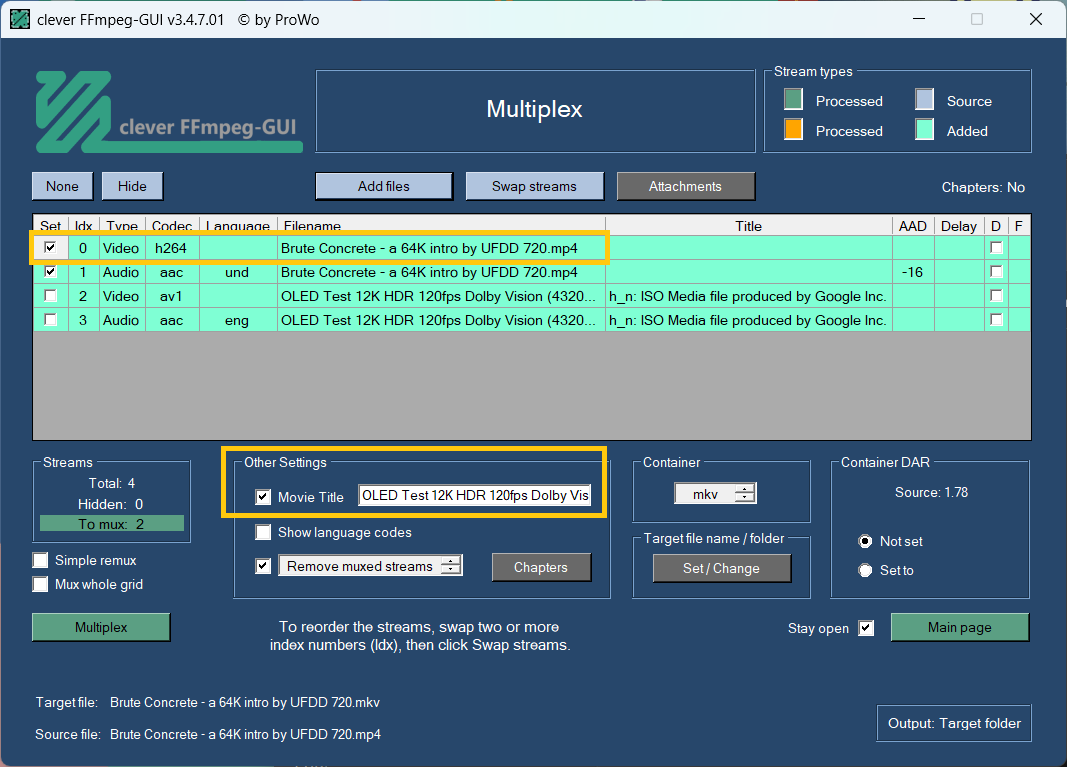1067x767 pixels.
Task: Click Remove muxed streams down arrow
Action: click(451, 570)
